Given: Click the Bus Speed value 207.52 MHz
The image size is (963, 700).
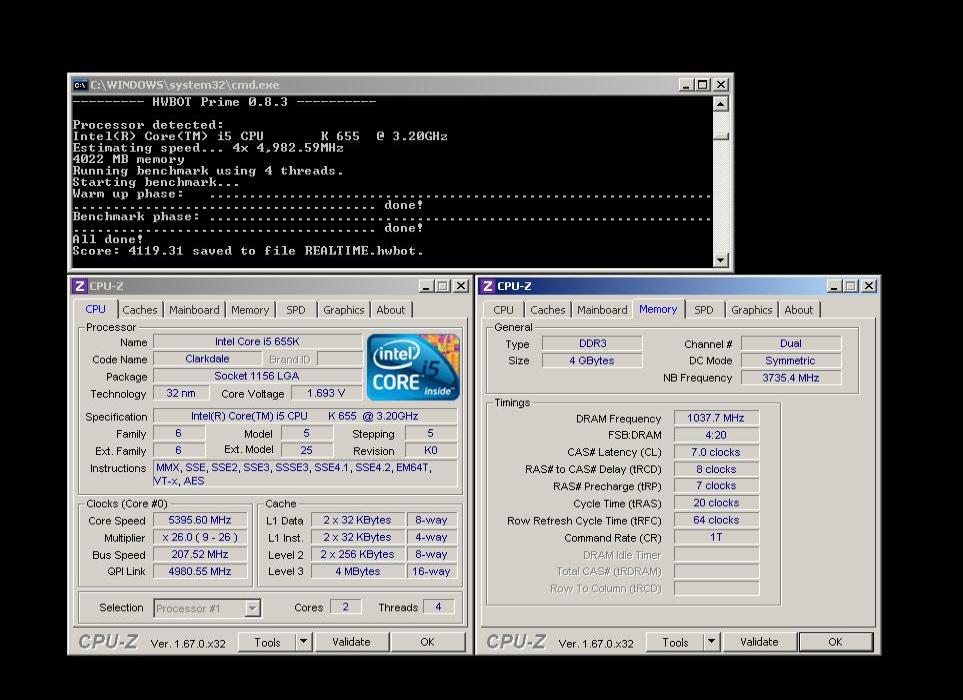Looking at the screenshot, I should coord(200,554).
